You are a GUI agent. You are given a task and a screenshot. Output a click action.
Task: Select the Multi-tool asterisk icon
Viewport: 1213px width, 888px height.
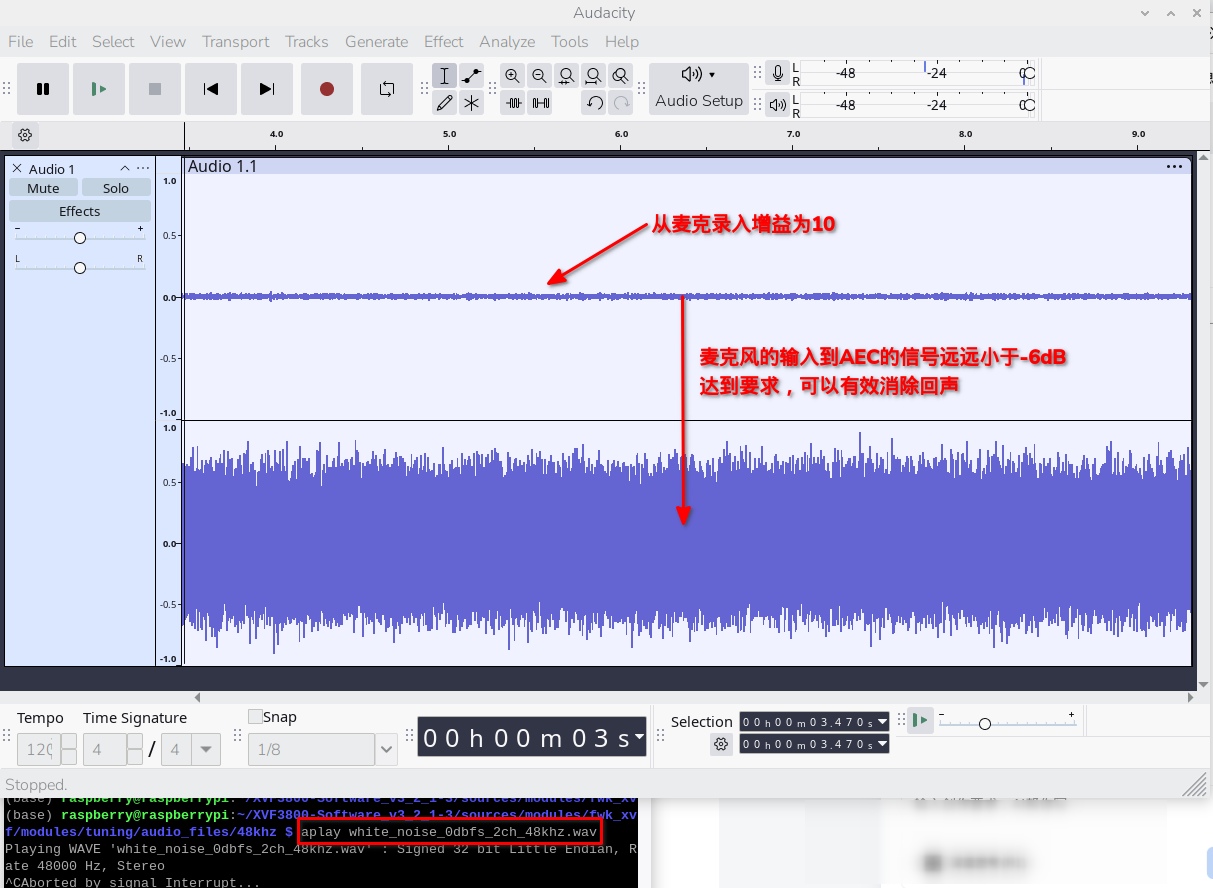pos(471,102)
